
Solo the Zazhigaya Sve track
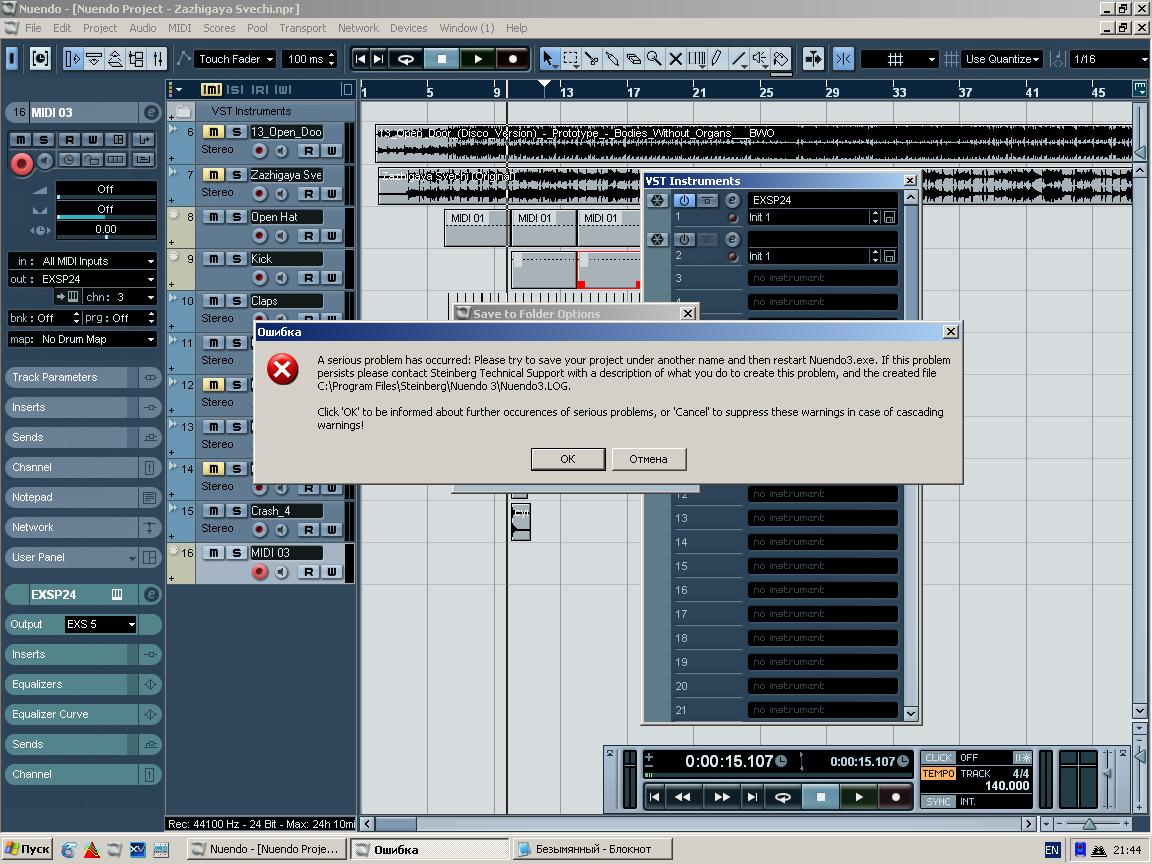point(237,175)
